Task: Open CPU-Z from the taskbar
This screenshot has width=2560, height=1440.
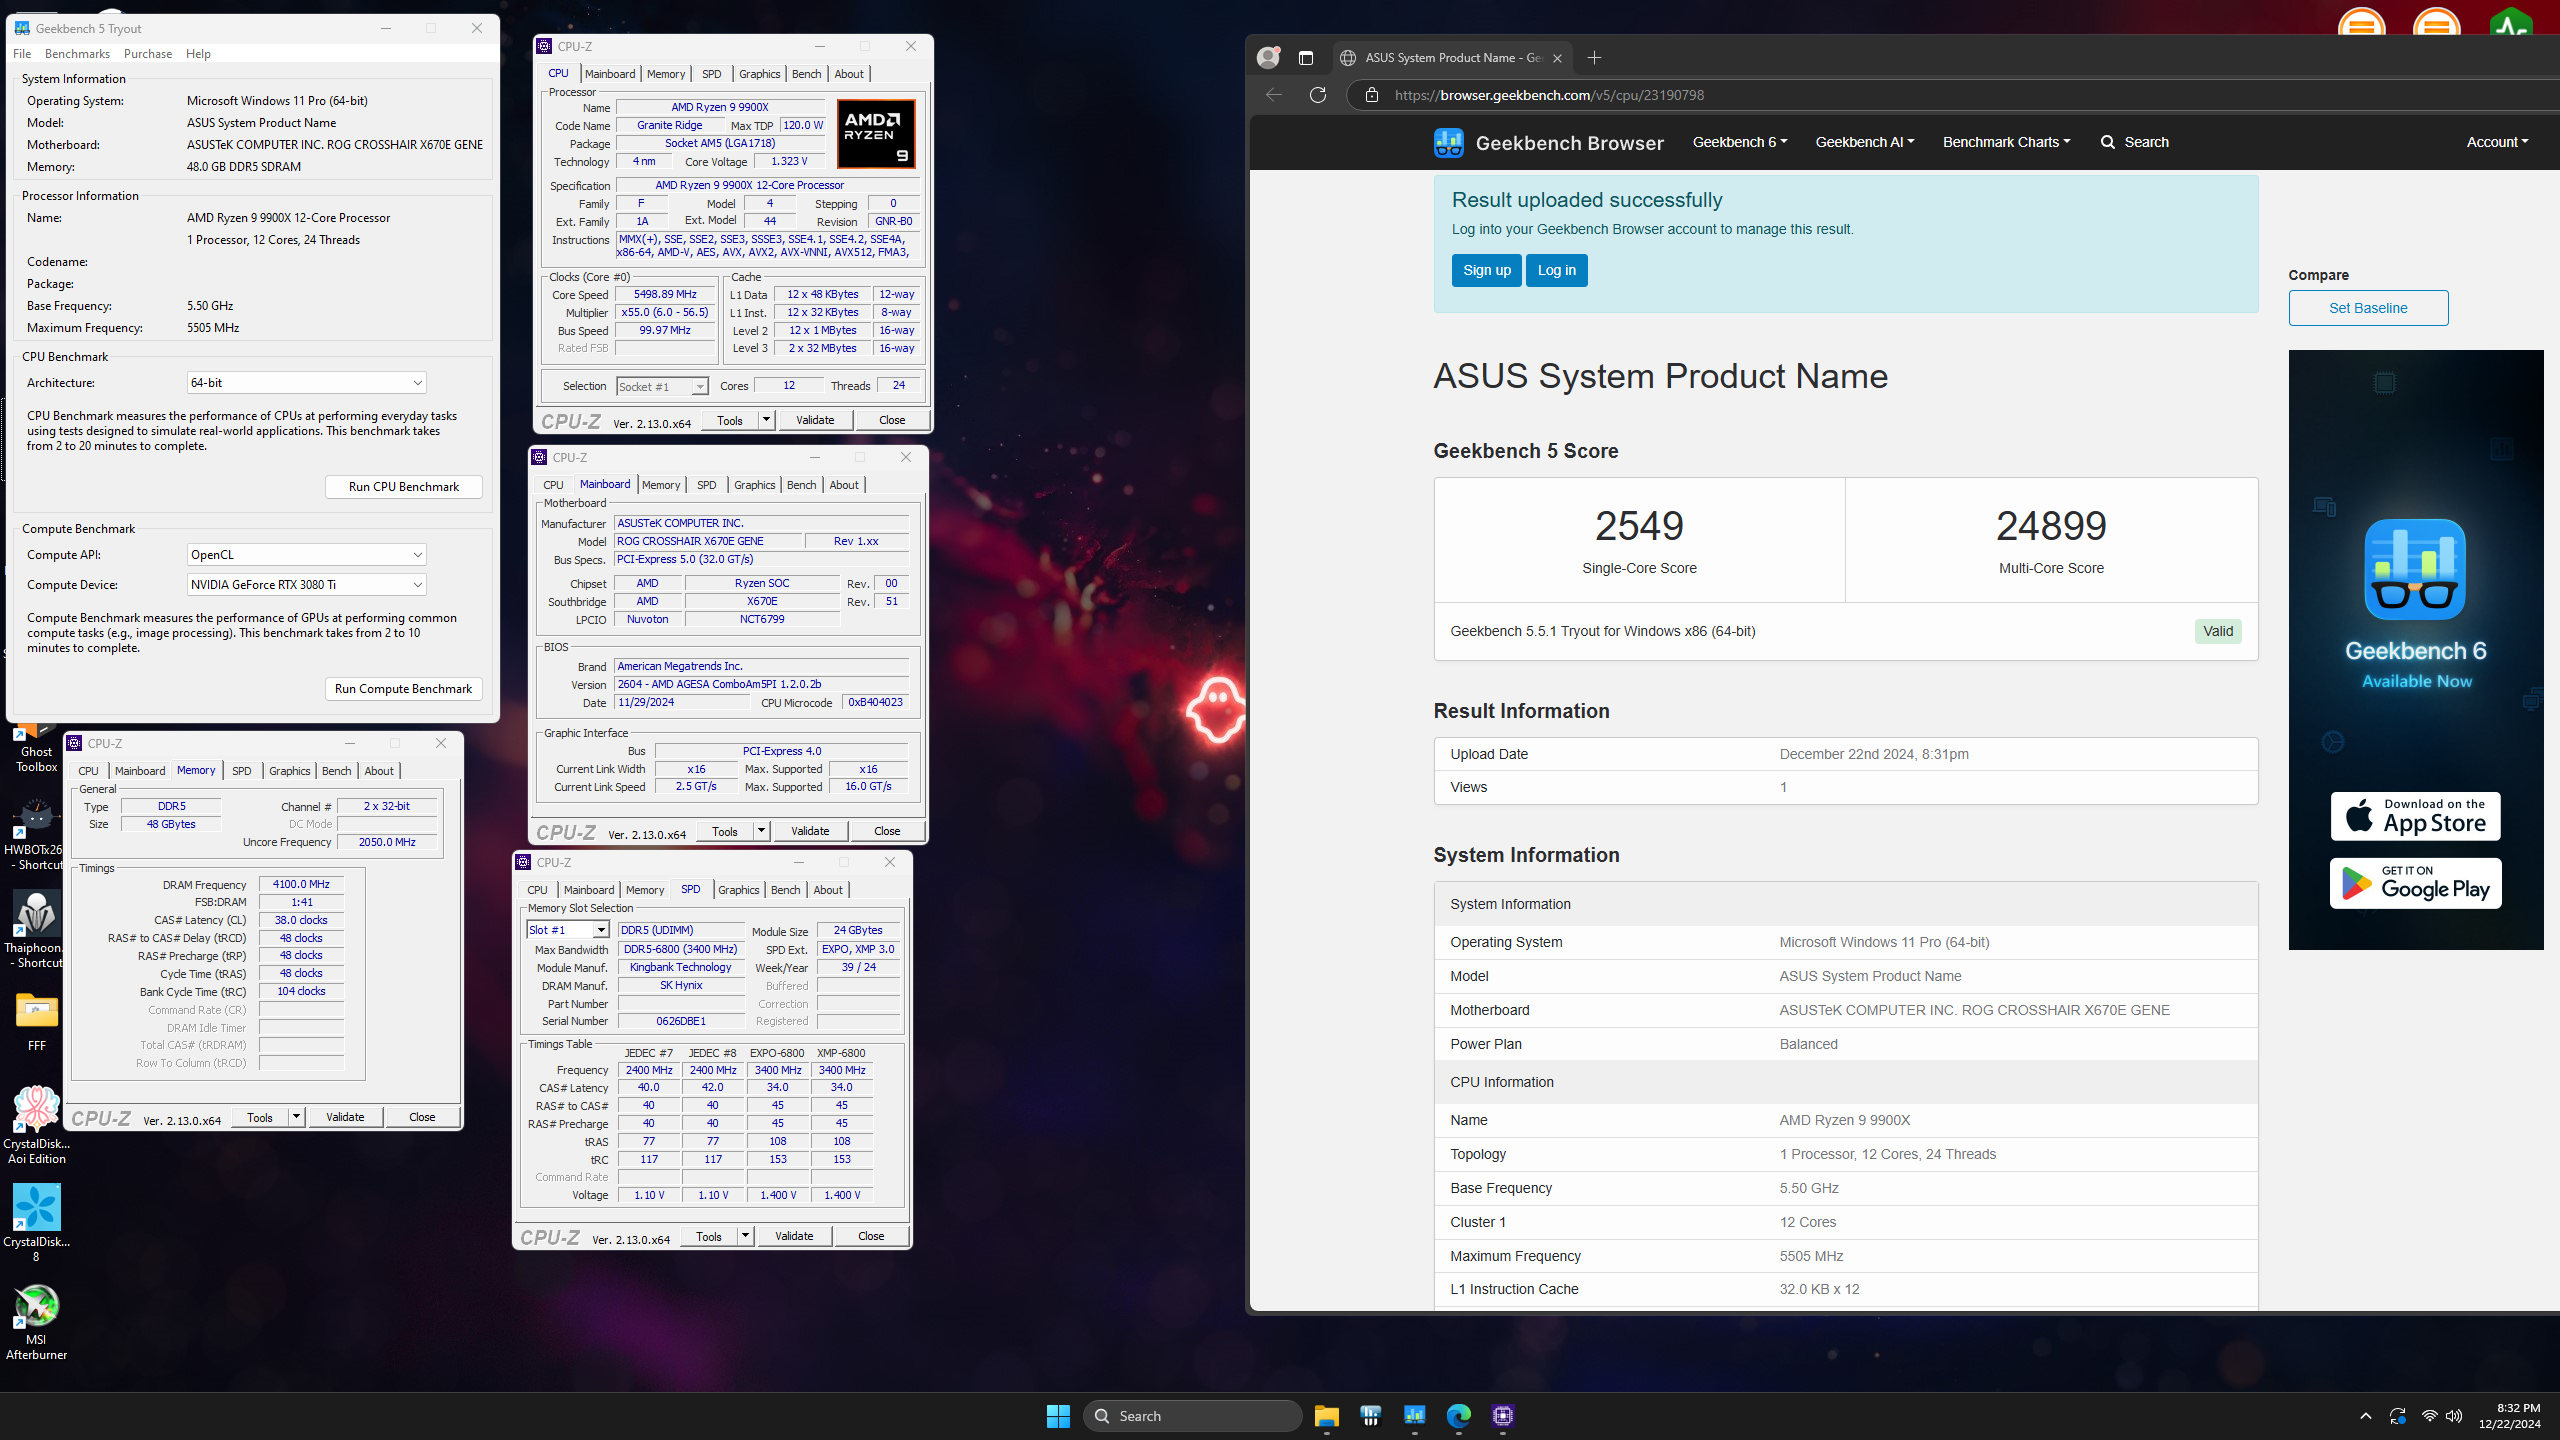Action: [1503, 1416]
